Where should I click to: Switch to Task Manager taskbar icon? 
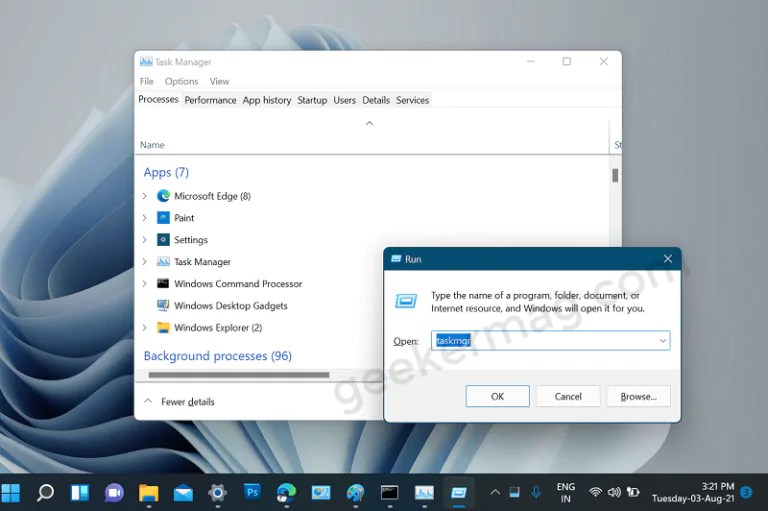tap(424, 492)
